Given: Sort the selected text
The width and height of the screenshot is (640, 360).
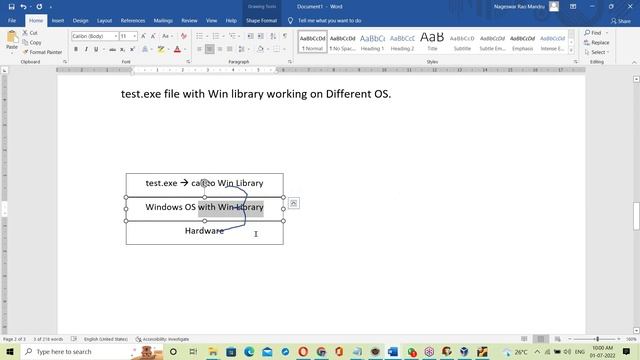Looking at the screenshot, I should pyautogui.click(x=273, y=36).
